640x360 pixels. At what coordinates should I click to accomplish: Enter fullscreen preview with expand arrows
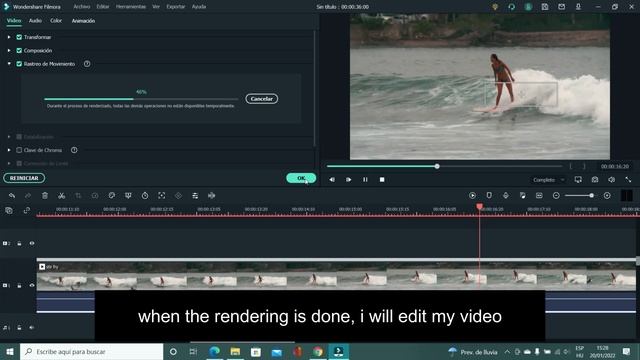point(628,180)
